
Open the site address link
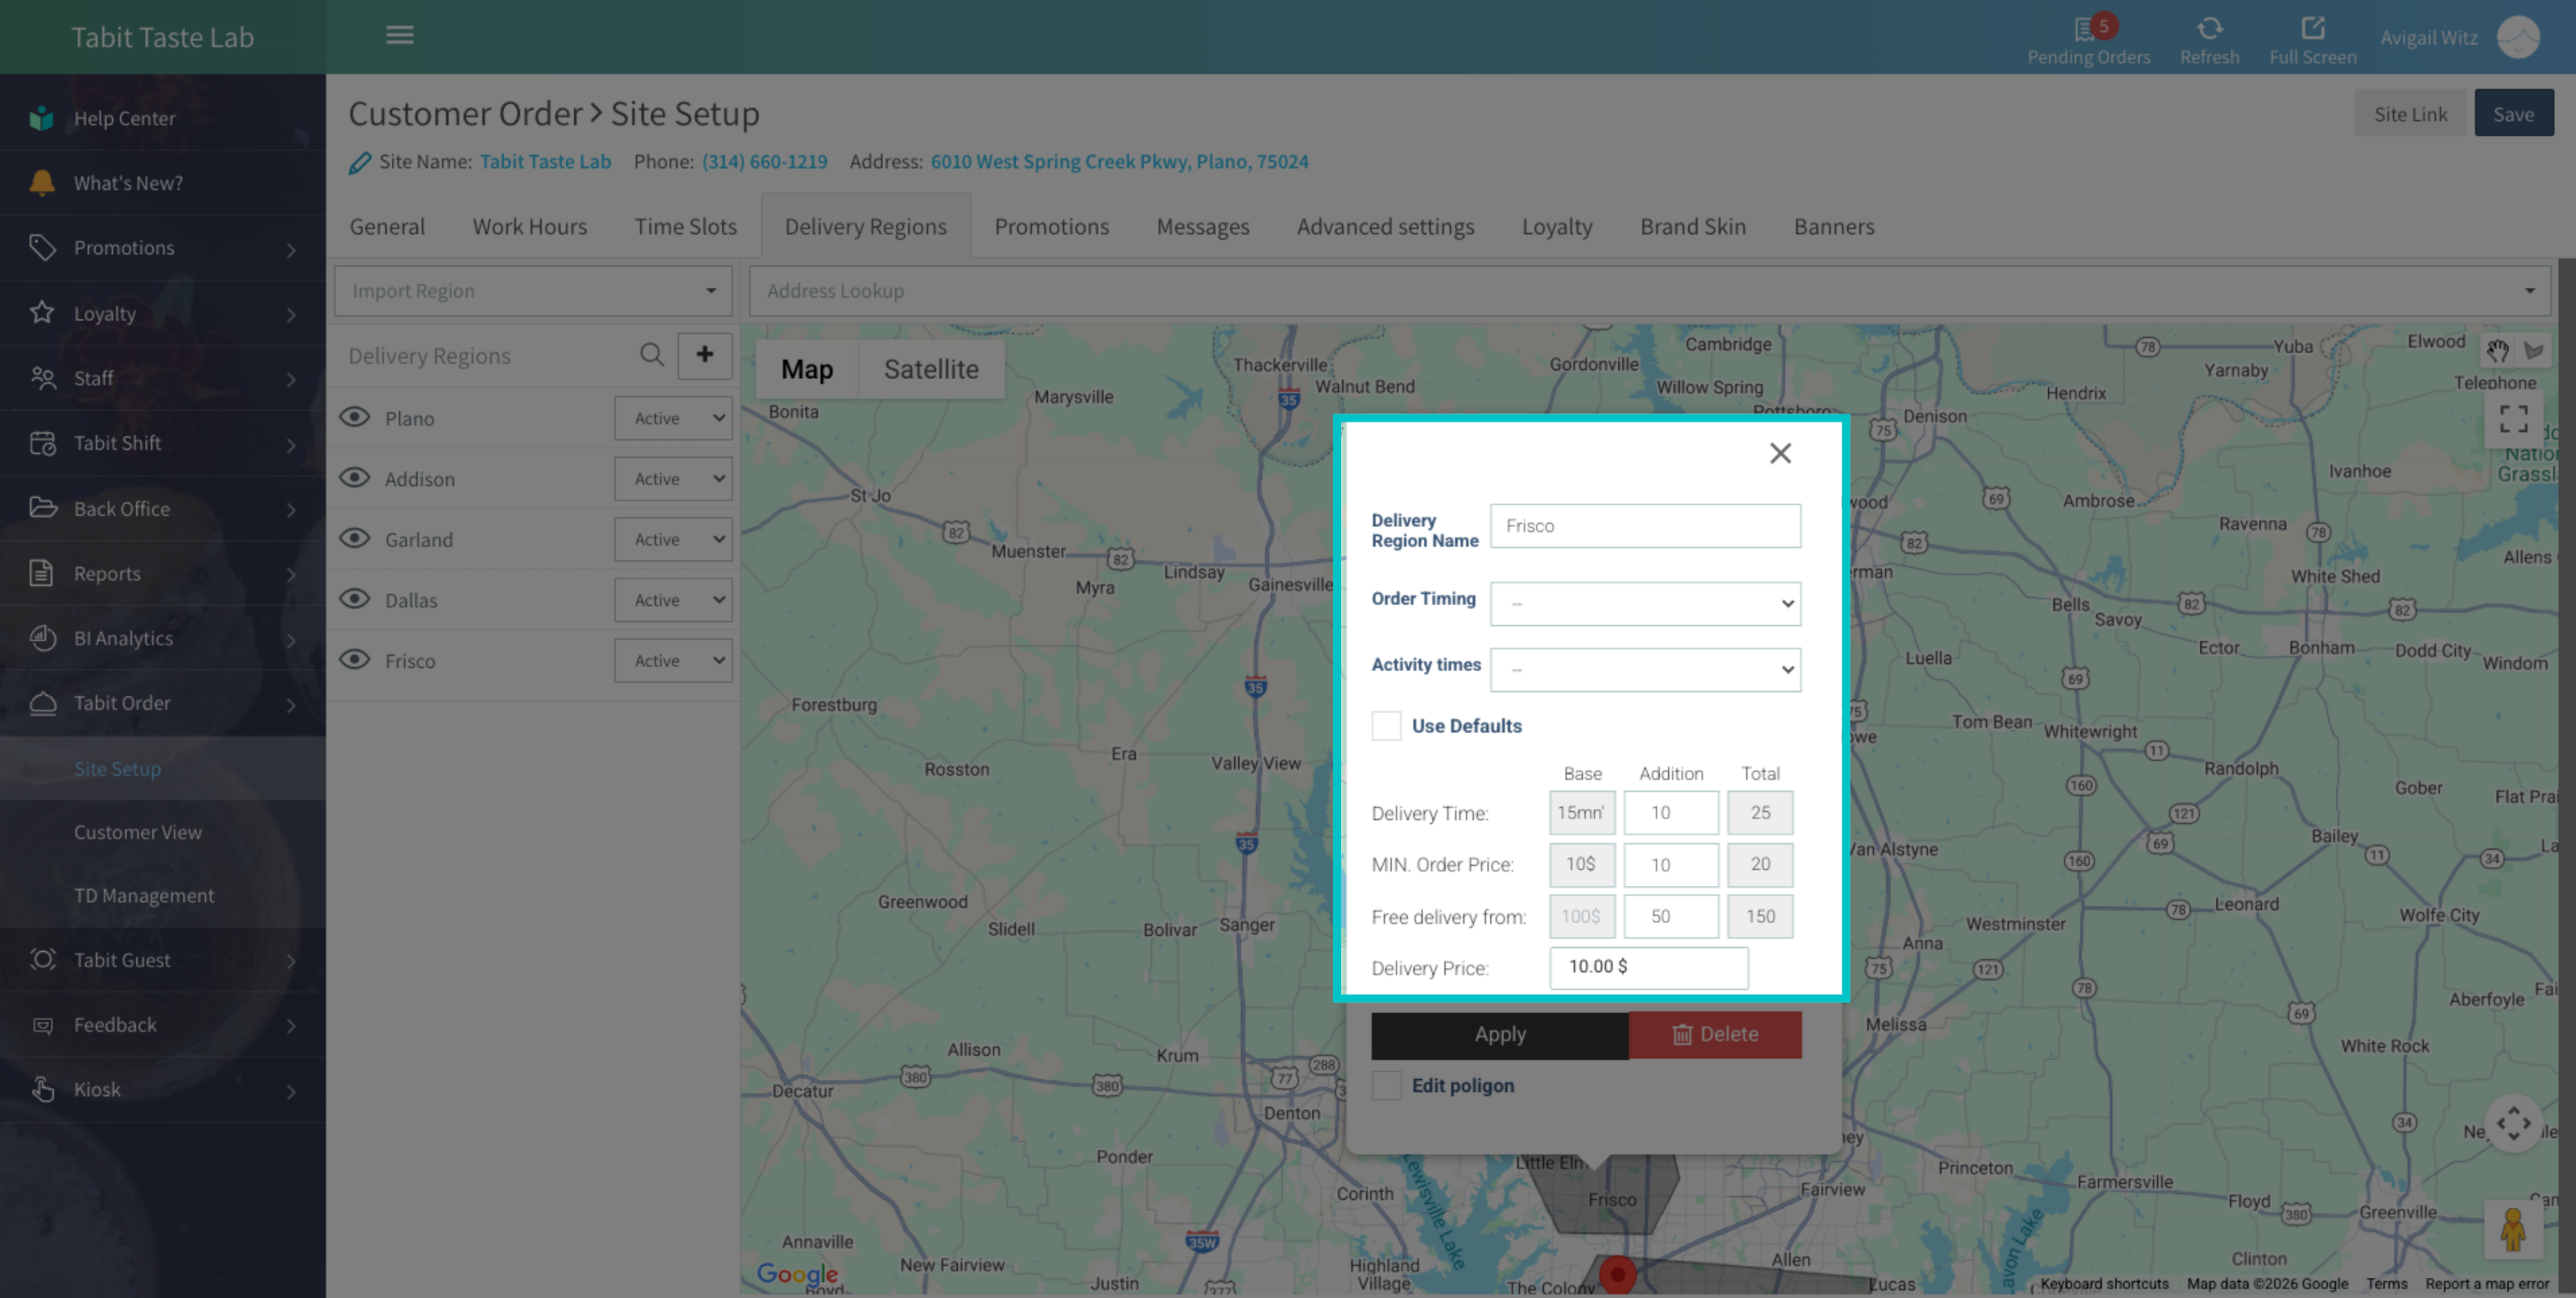coord(1119,161)
